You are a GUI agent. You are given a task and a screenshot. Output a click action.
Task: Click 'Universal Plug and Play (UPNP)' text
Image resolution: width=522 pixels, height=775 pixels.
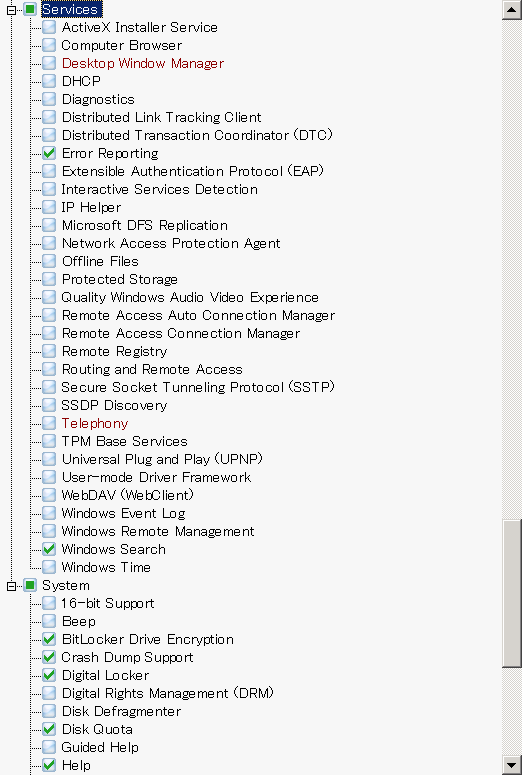pos(163,459)
